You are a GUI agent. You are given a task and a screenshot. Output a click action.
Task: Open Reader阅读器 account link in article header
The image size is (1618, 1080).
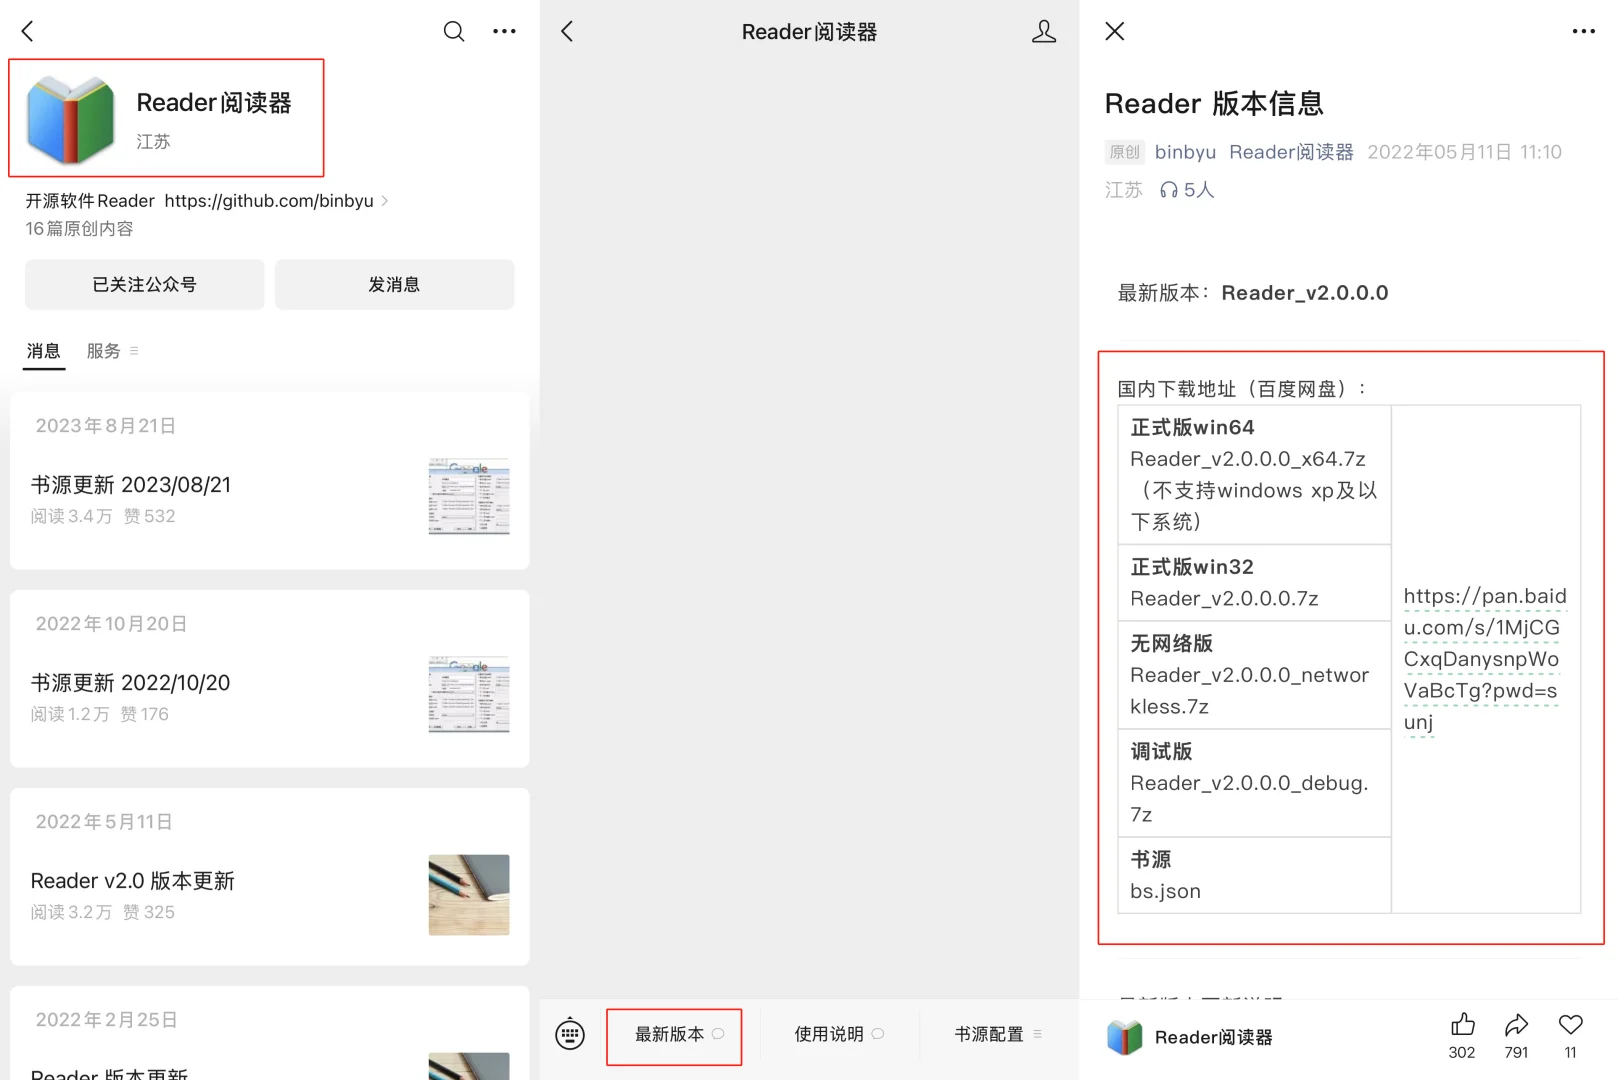coord(1291,152)
